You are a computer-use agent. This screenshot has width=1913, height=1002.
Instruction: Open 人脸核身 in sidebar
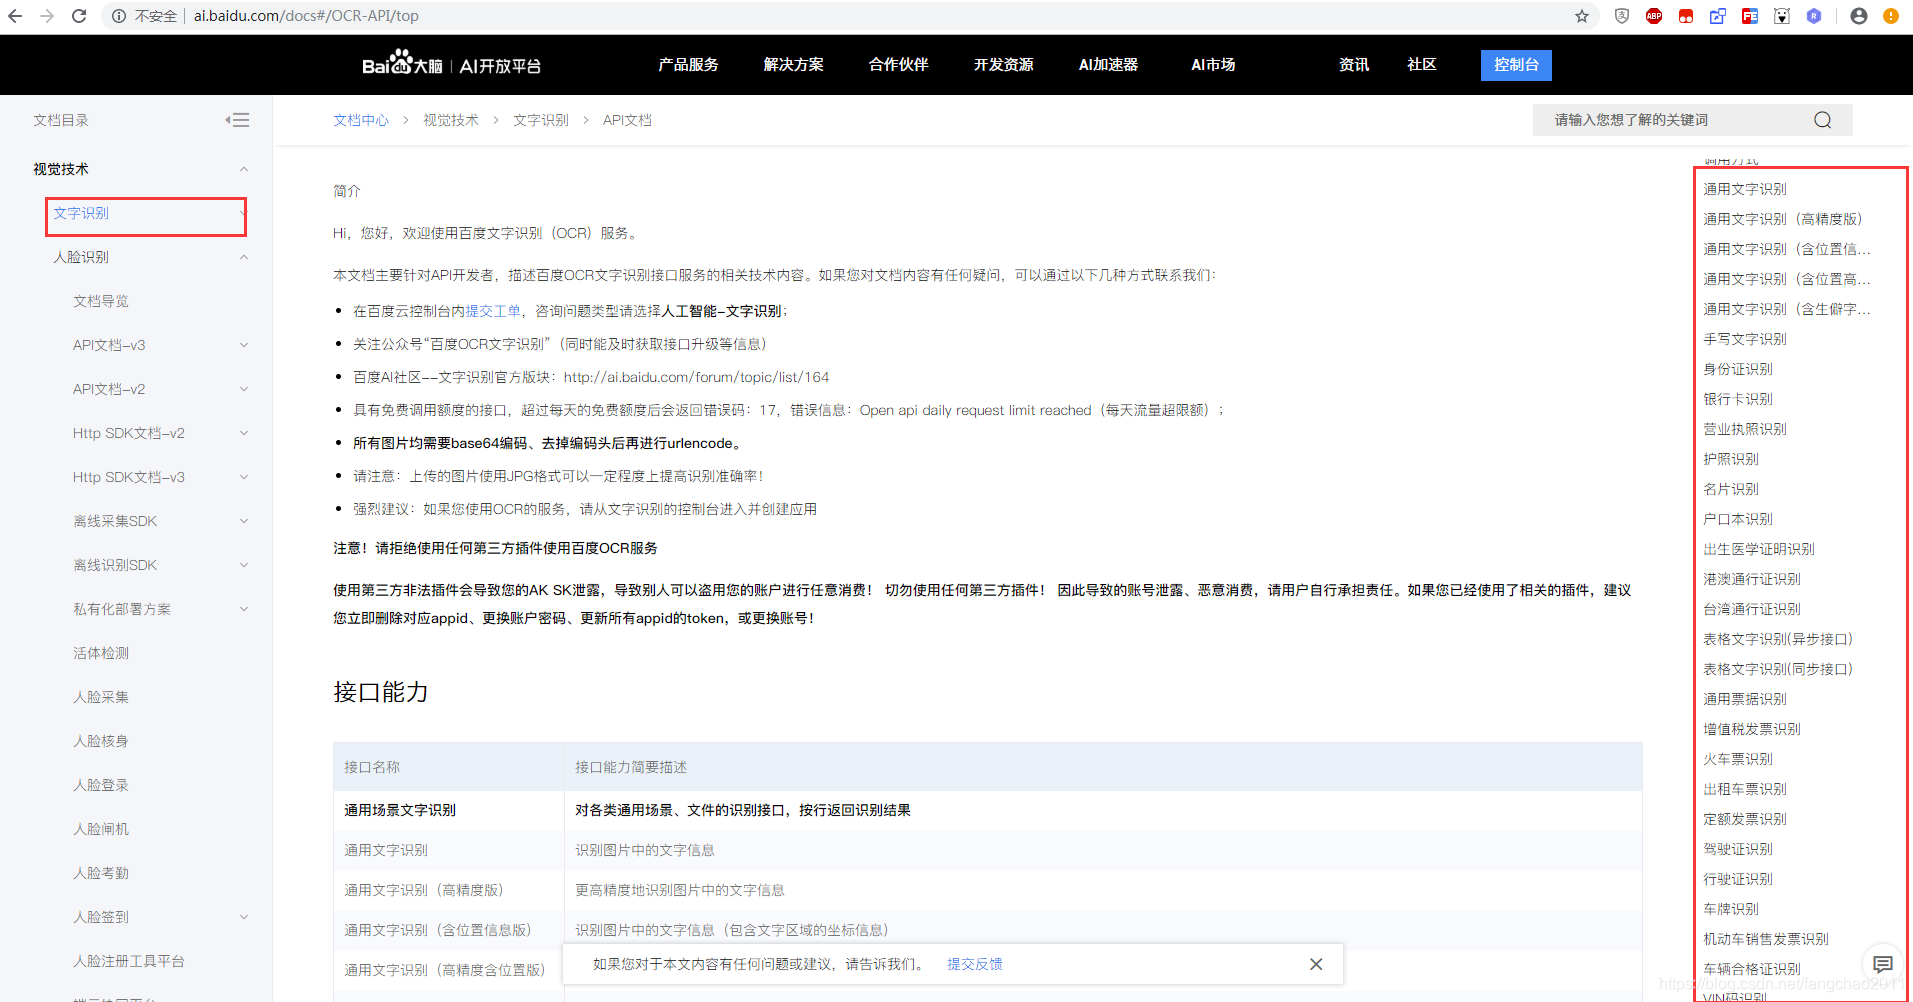coord(101,741)
